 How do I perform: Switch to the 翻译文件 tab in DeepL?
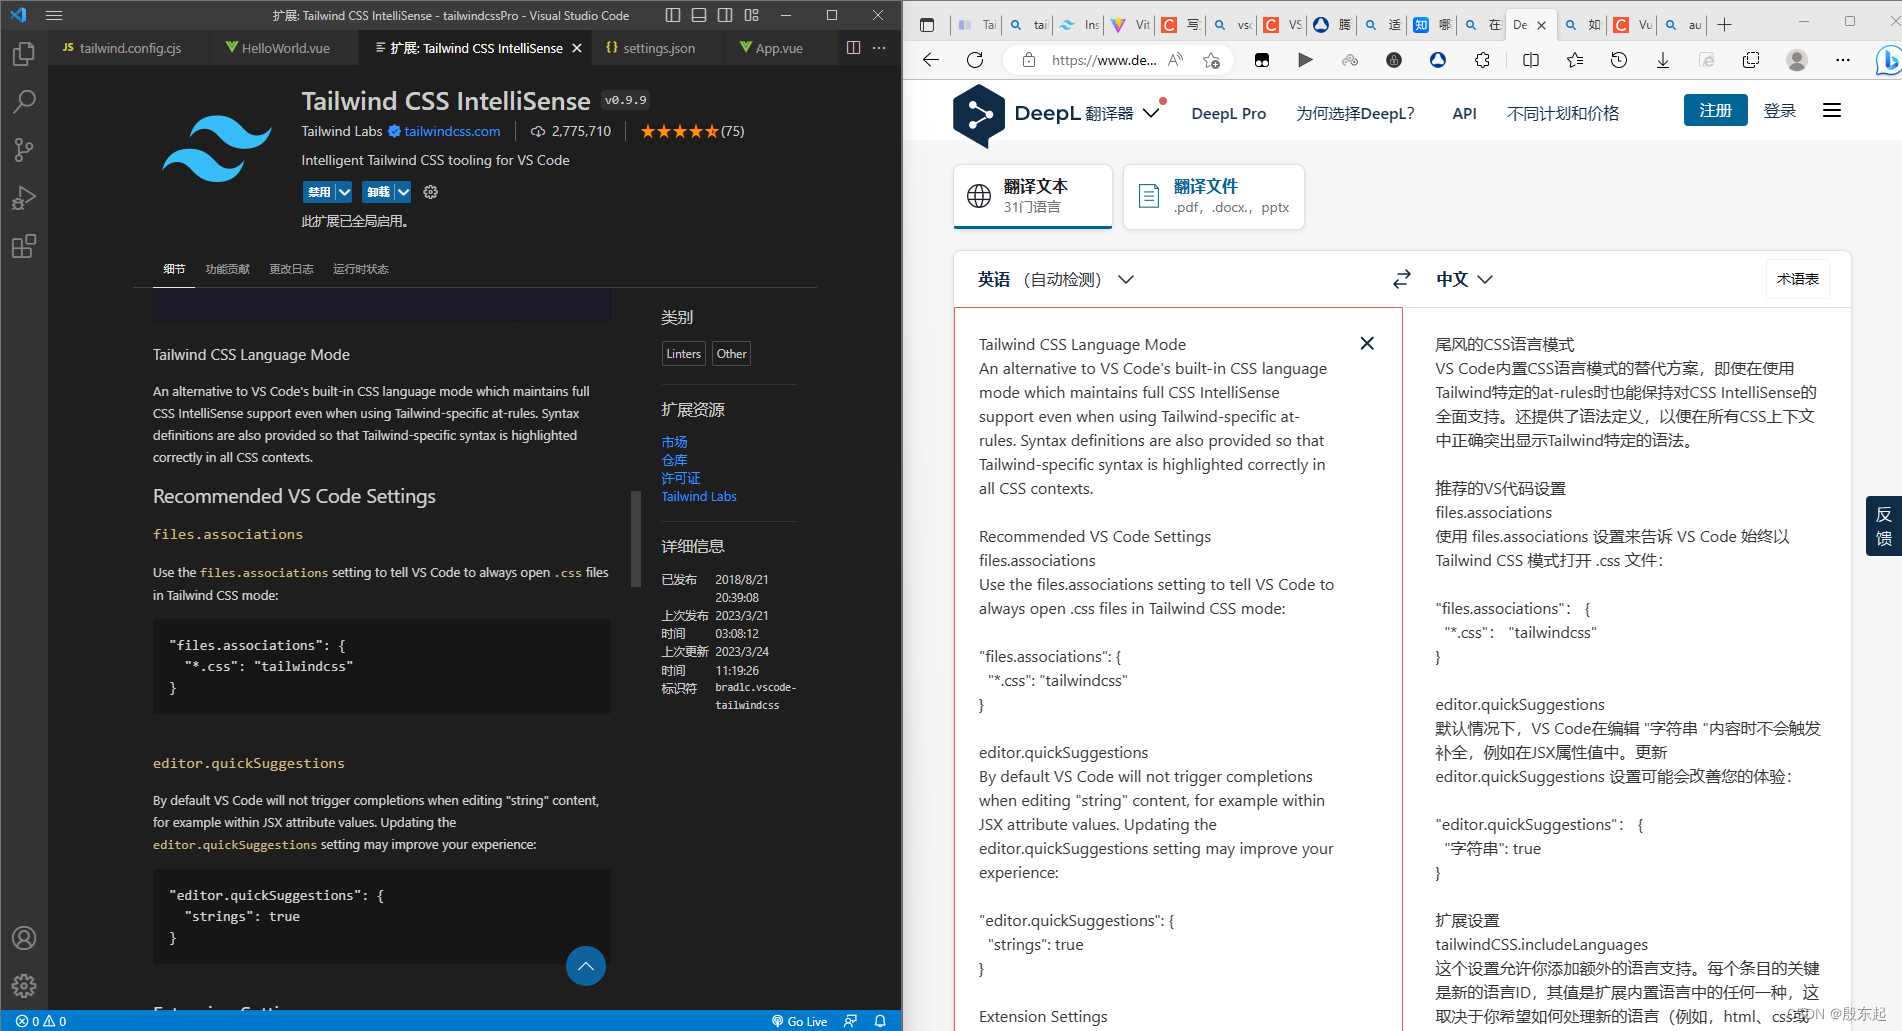[1212, 196]
